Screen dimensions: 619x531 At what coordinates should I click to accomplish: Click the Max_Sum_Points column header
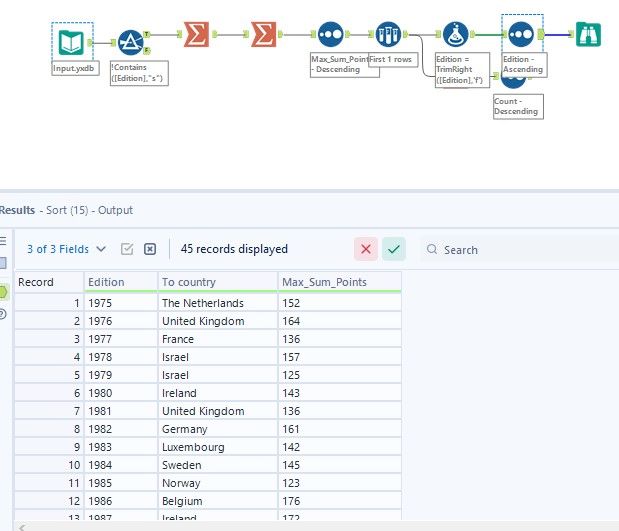click(x=340, y=282)
